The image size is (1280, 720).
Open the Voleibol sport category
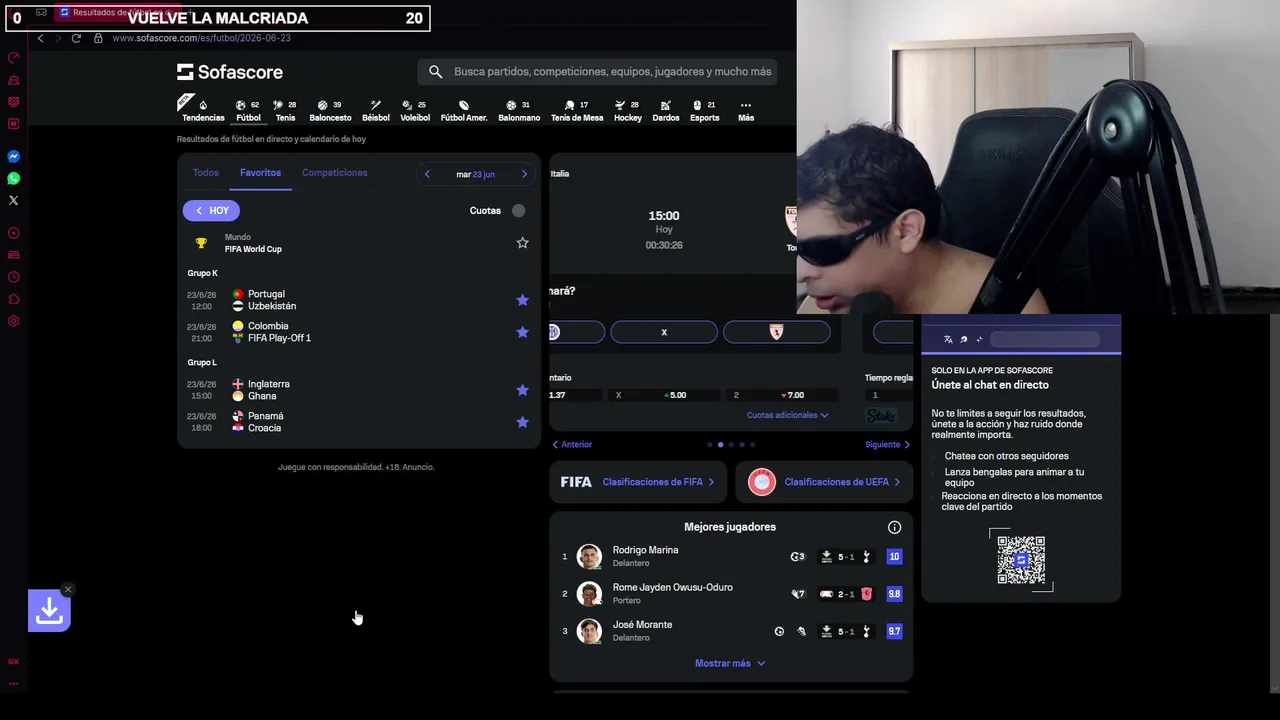point(415,110)
